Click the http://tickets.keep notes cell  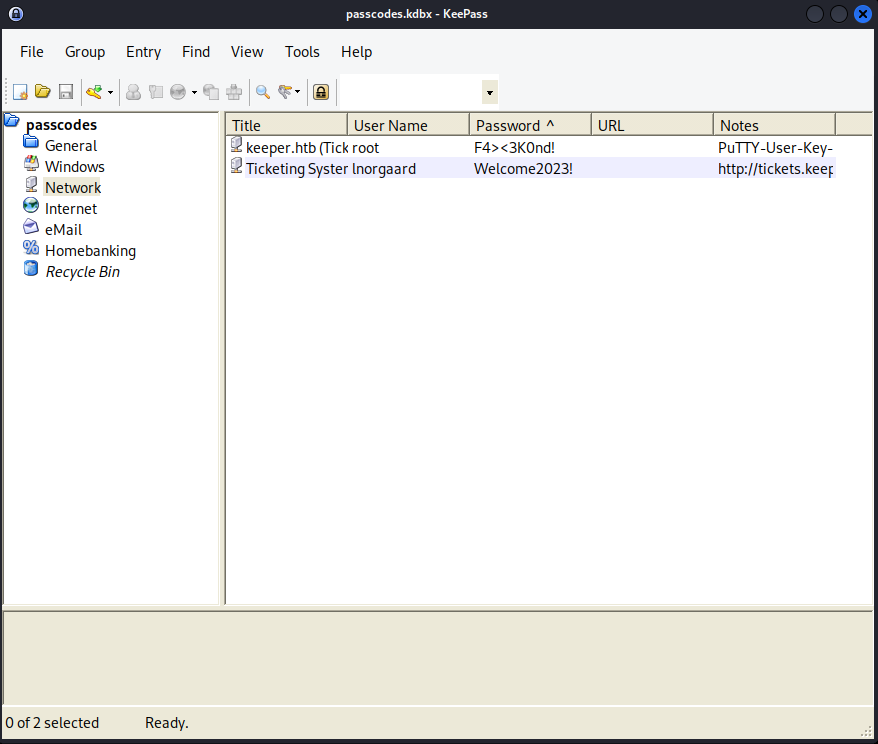(x=776, y=169)
